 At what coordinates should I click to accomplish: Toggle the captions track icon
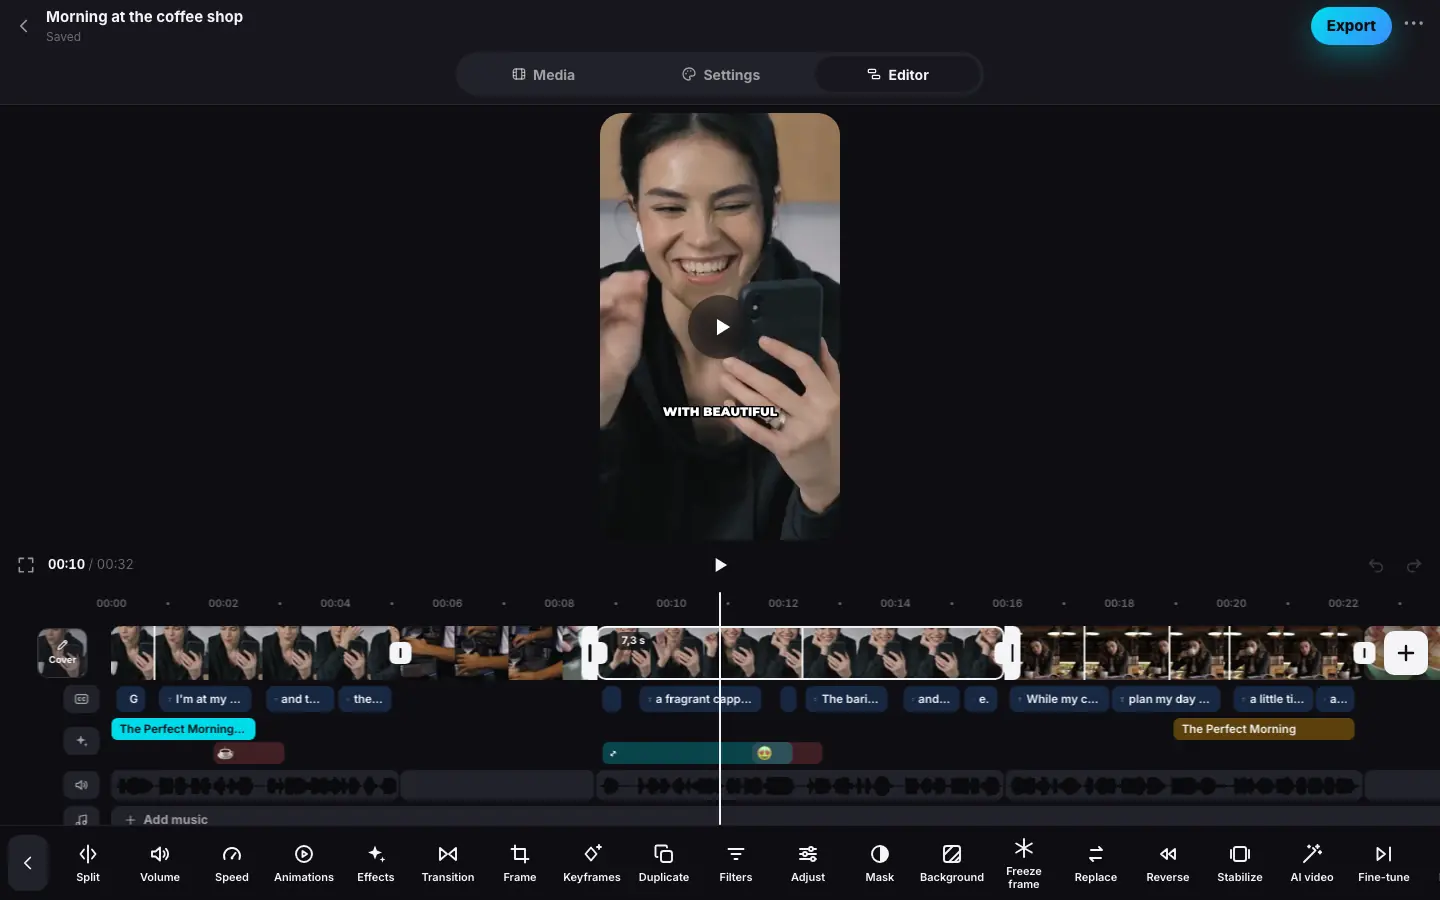click(82, 699)
